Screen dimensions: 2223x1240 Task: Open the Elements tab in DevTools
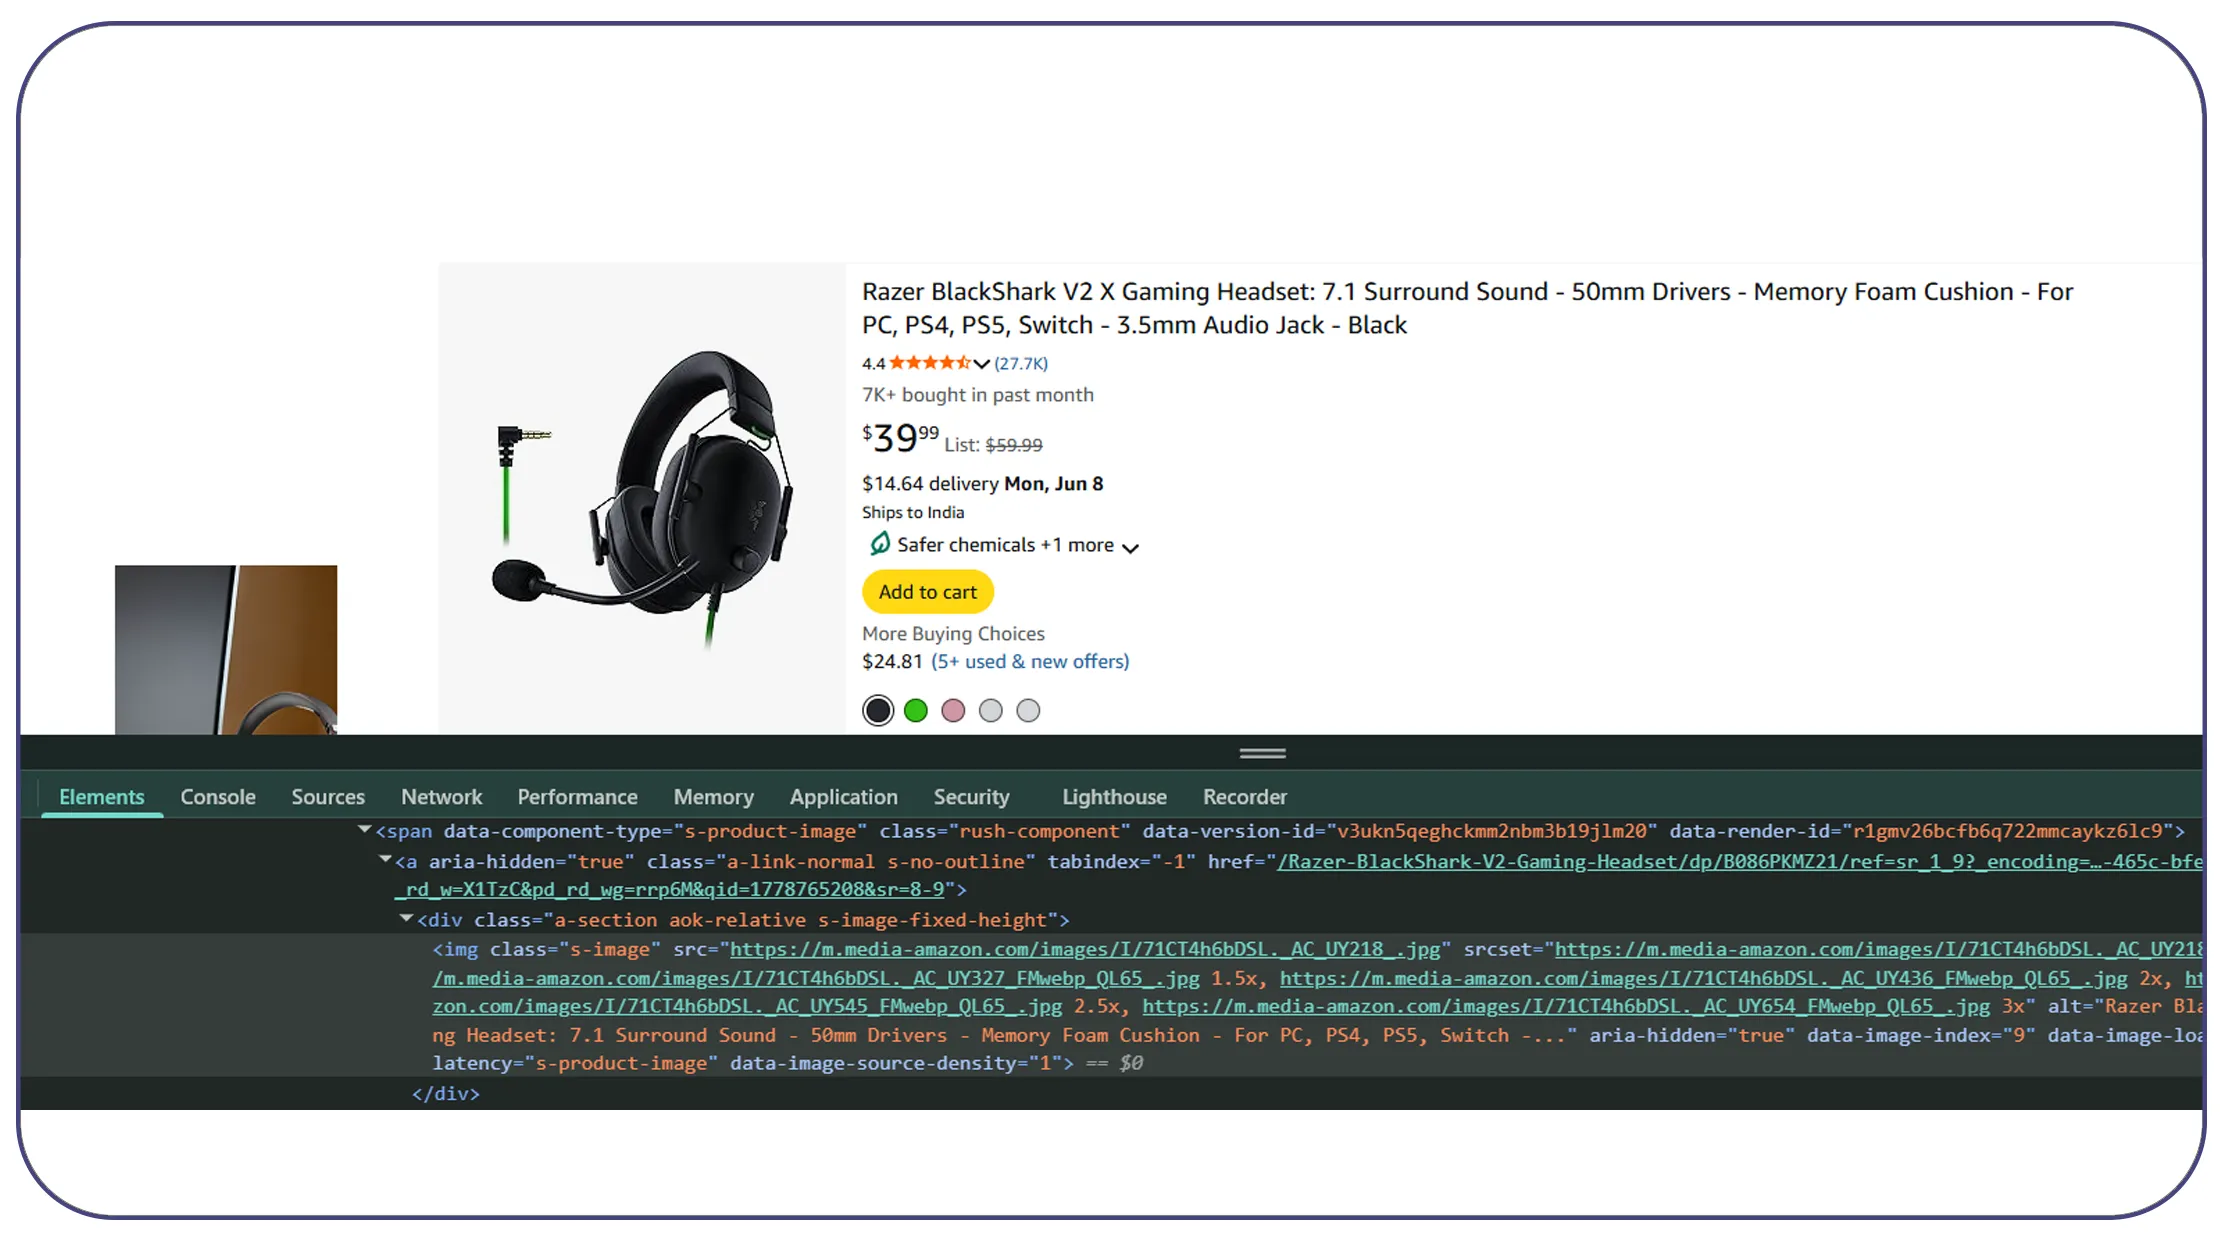(101, 797)
